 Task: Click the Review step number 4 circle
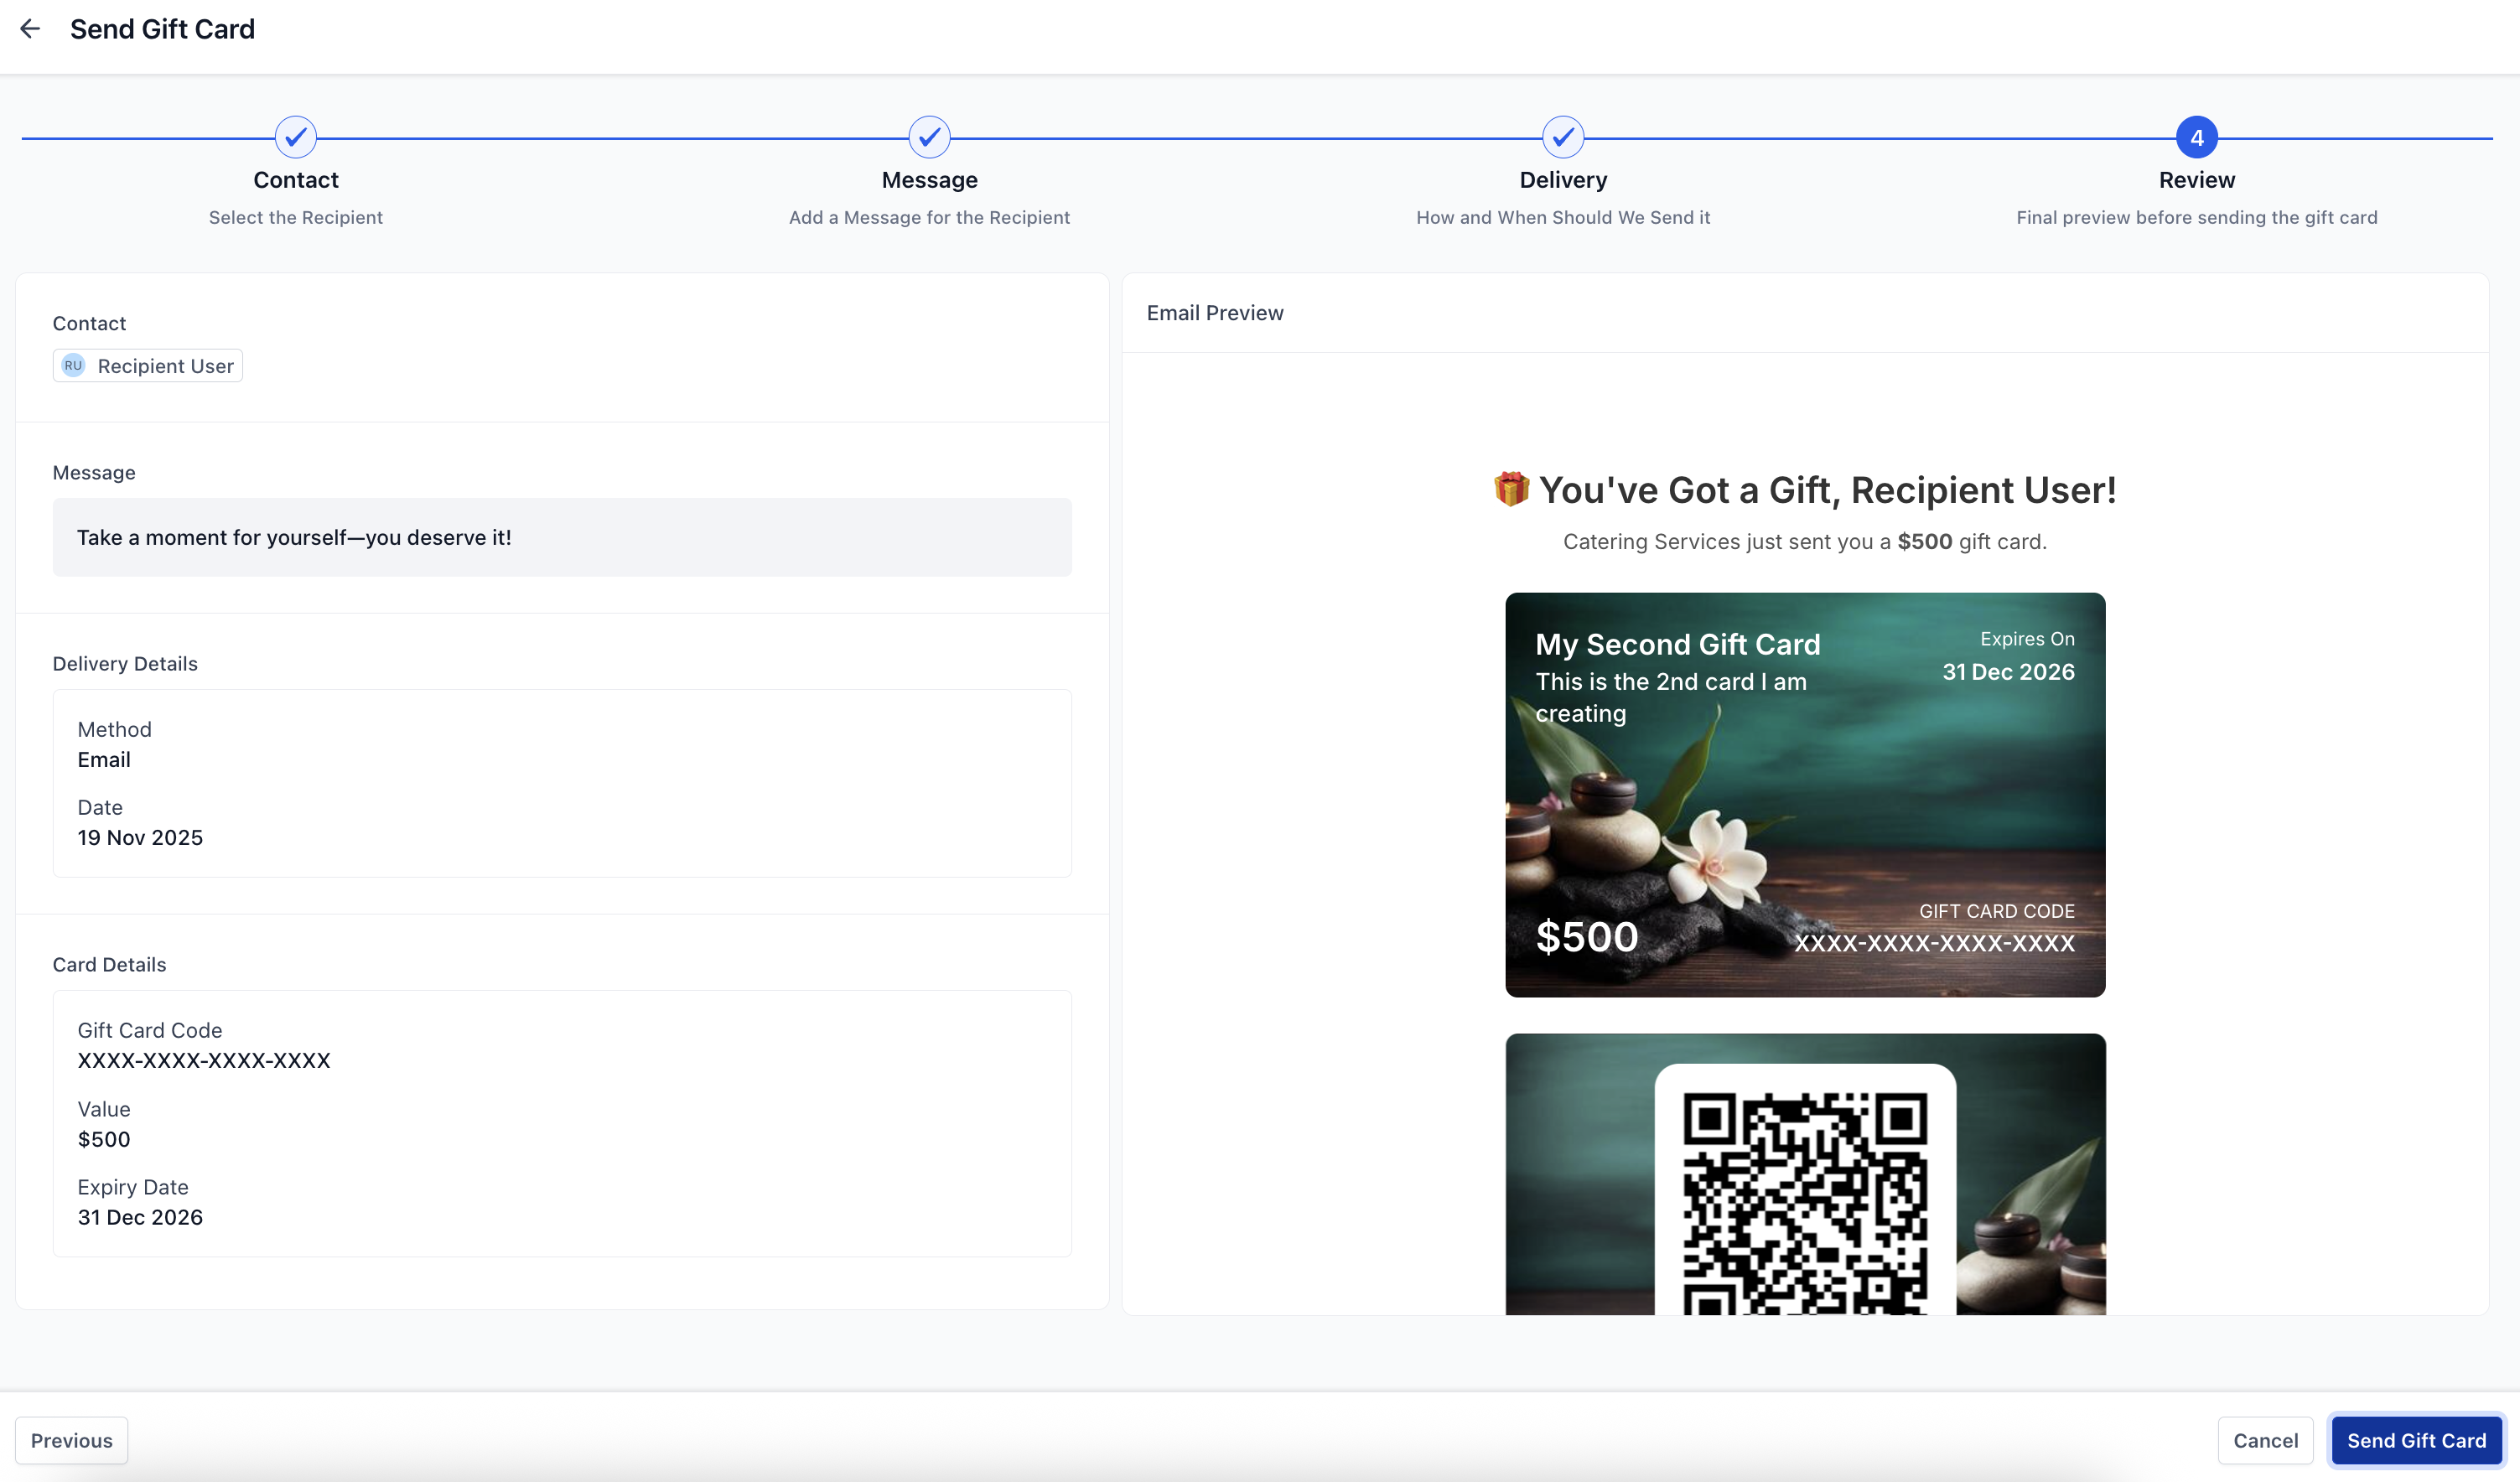click(x=2196, y=138)
